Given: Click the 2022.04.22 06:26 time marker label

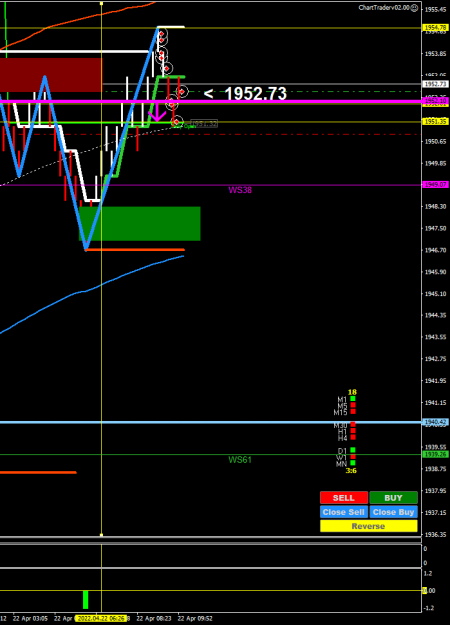Looking at the screenshot, I should [x=101, y=619].
